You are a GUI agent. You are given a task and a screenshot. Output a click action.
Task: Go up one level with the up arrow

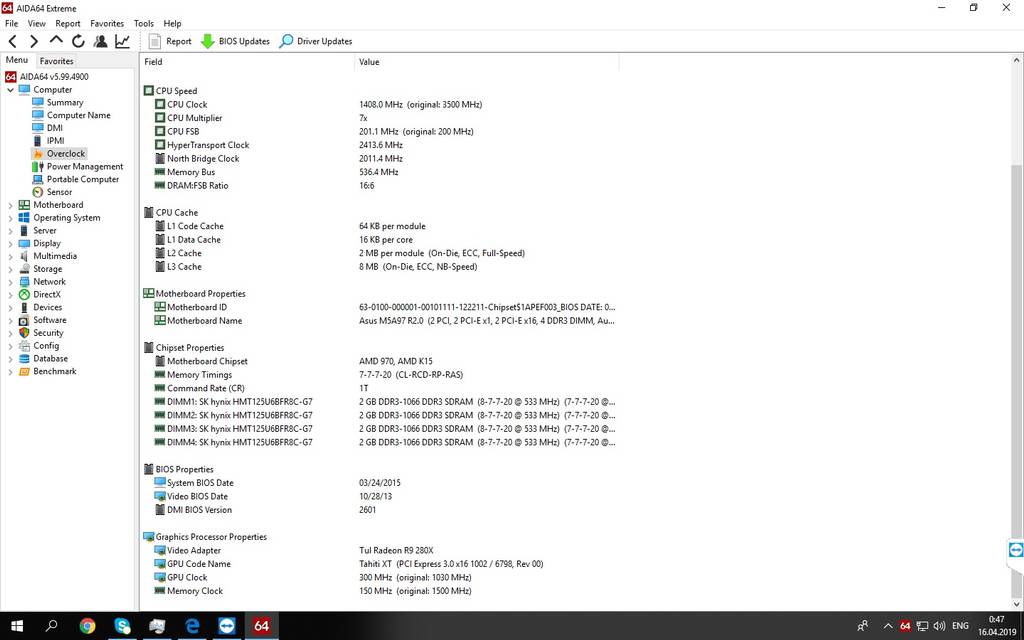pyautogui.click(x=56, y=40)
